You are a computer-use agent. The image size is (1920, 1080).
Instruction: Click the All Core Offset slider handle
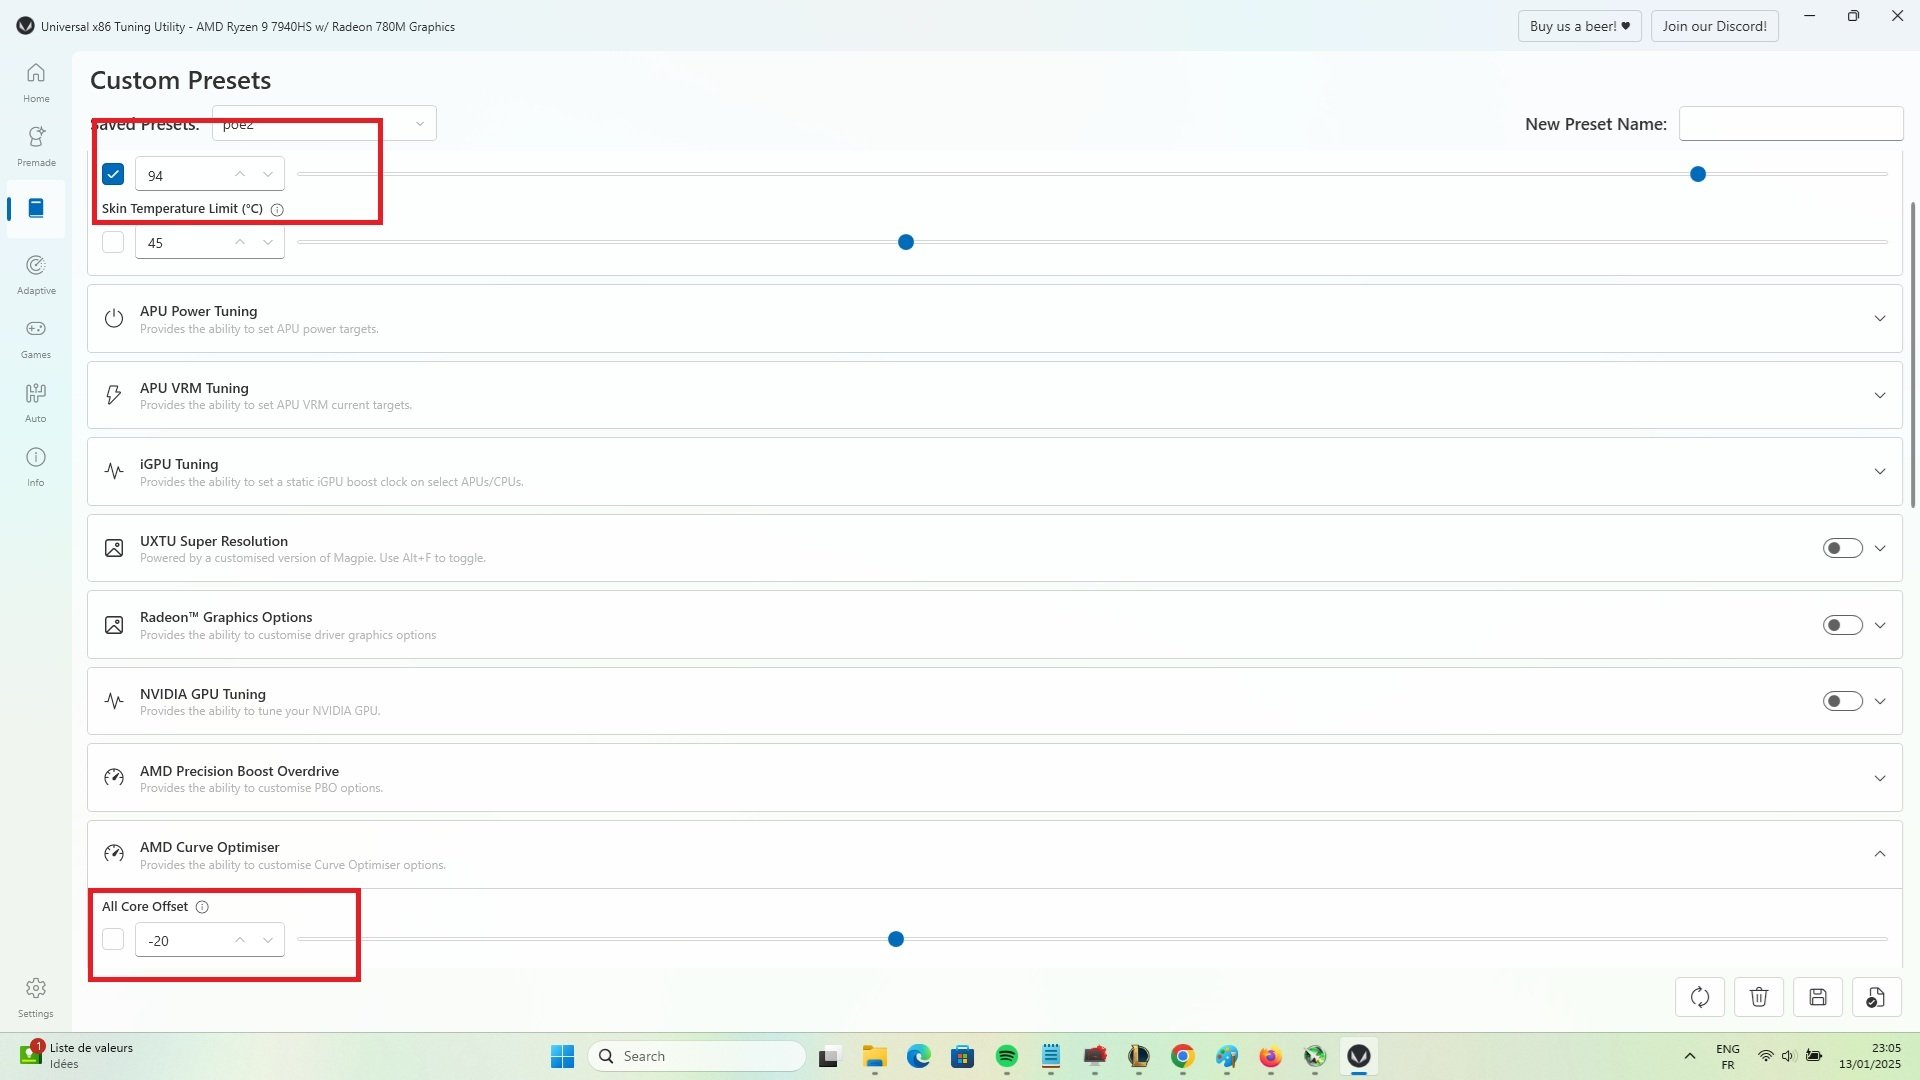pyautogui.click(x=896, y=940)
